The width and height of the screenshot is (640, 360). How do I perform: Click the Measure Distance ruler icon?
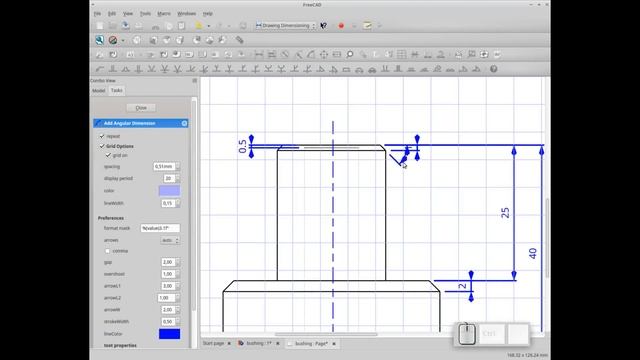point(240,40)
